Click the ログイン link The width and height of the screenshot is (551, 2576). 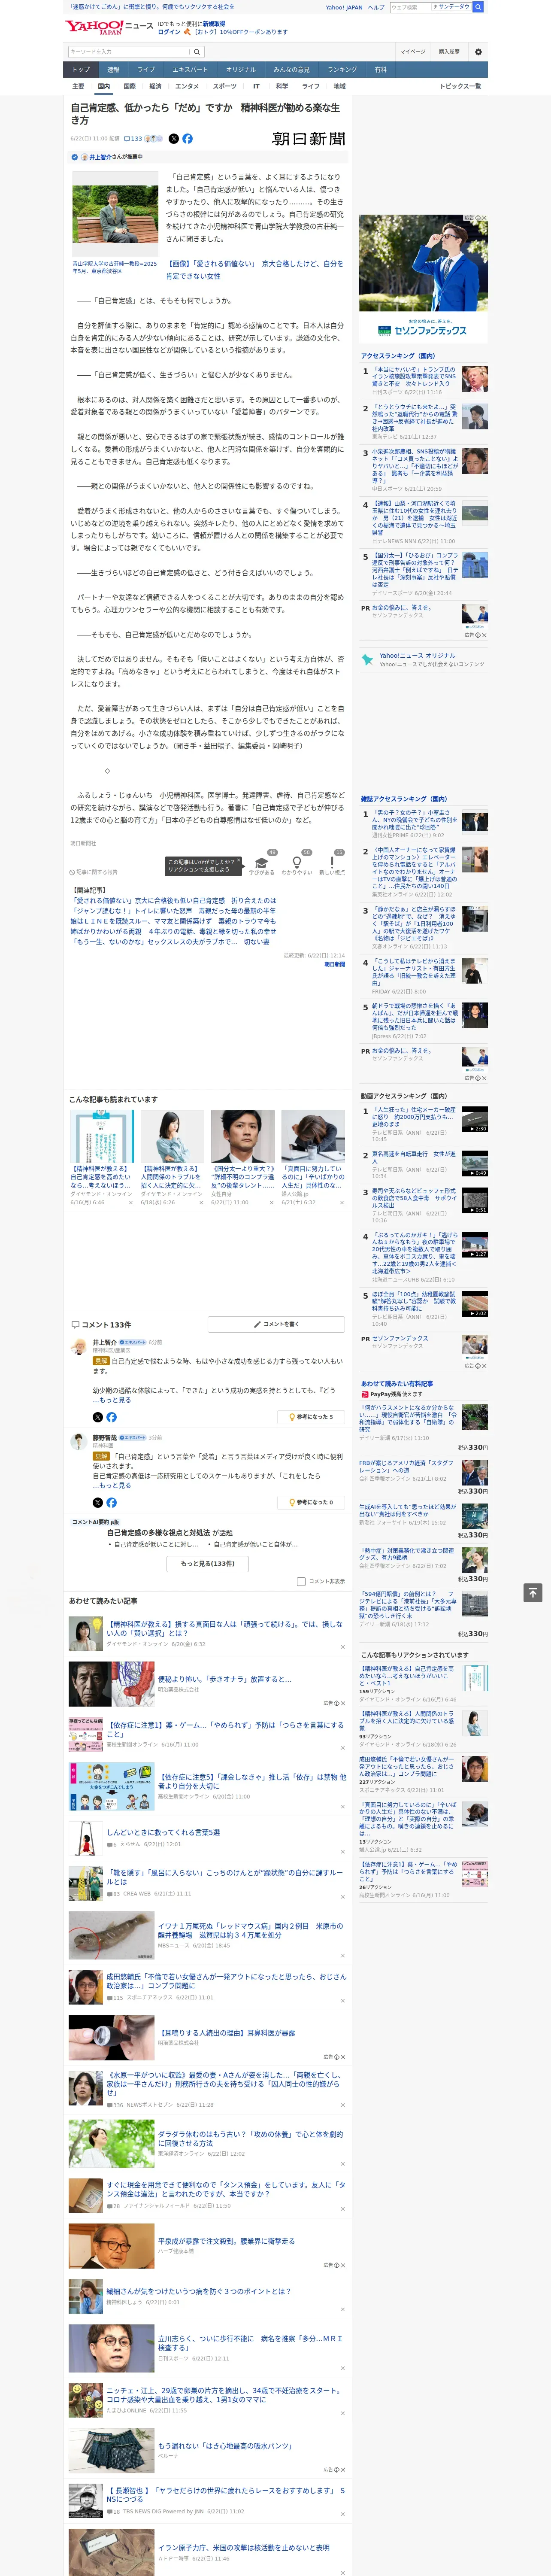pos(169,32)
